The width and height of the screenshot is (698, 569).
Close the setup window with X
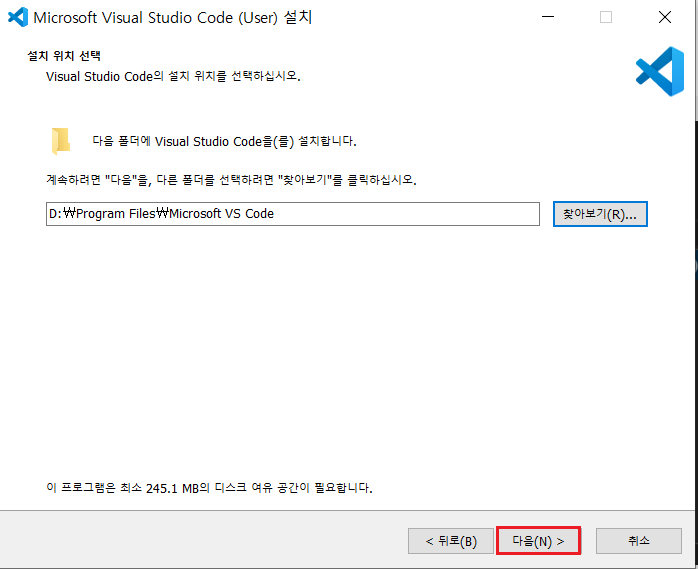click(664, 17)
